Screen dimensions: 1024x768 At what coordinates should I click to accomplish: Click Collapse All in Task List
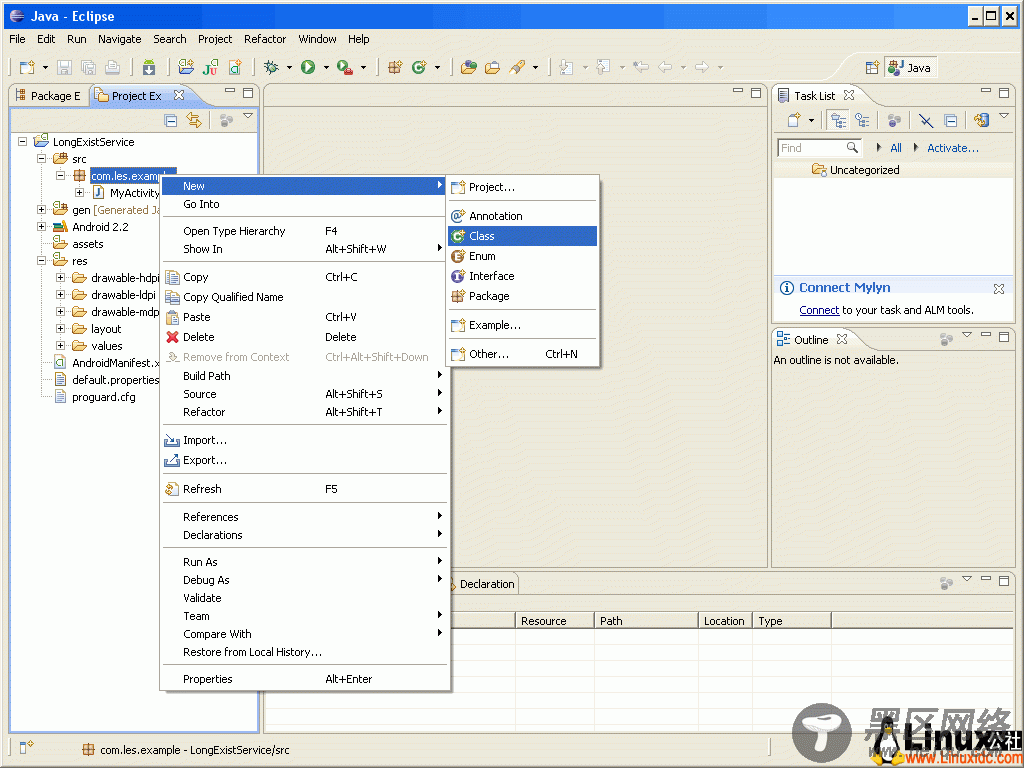point(950,120)
